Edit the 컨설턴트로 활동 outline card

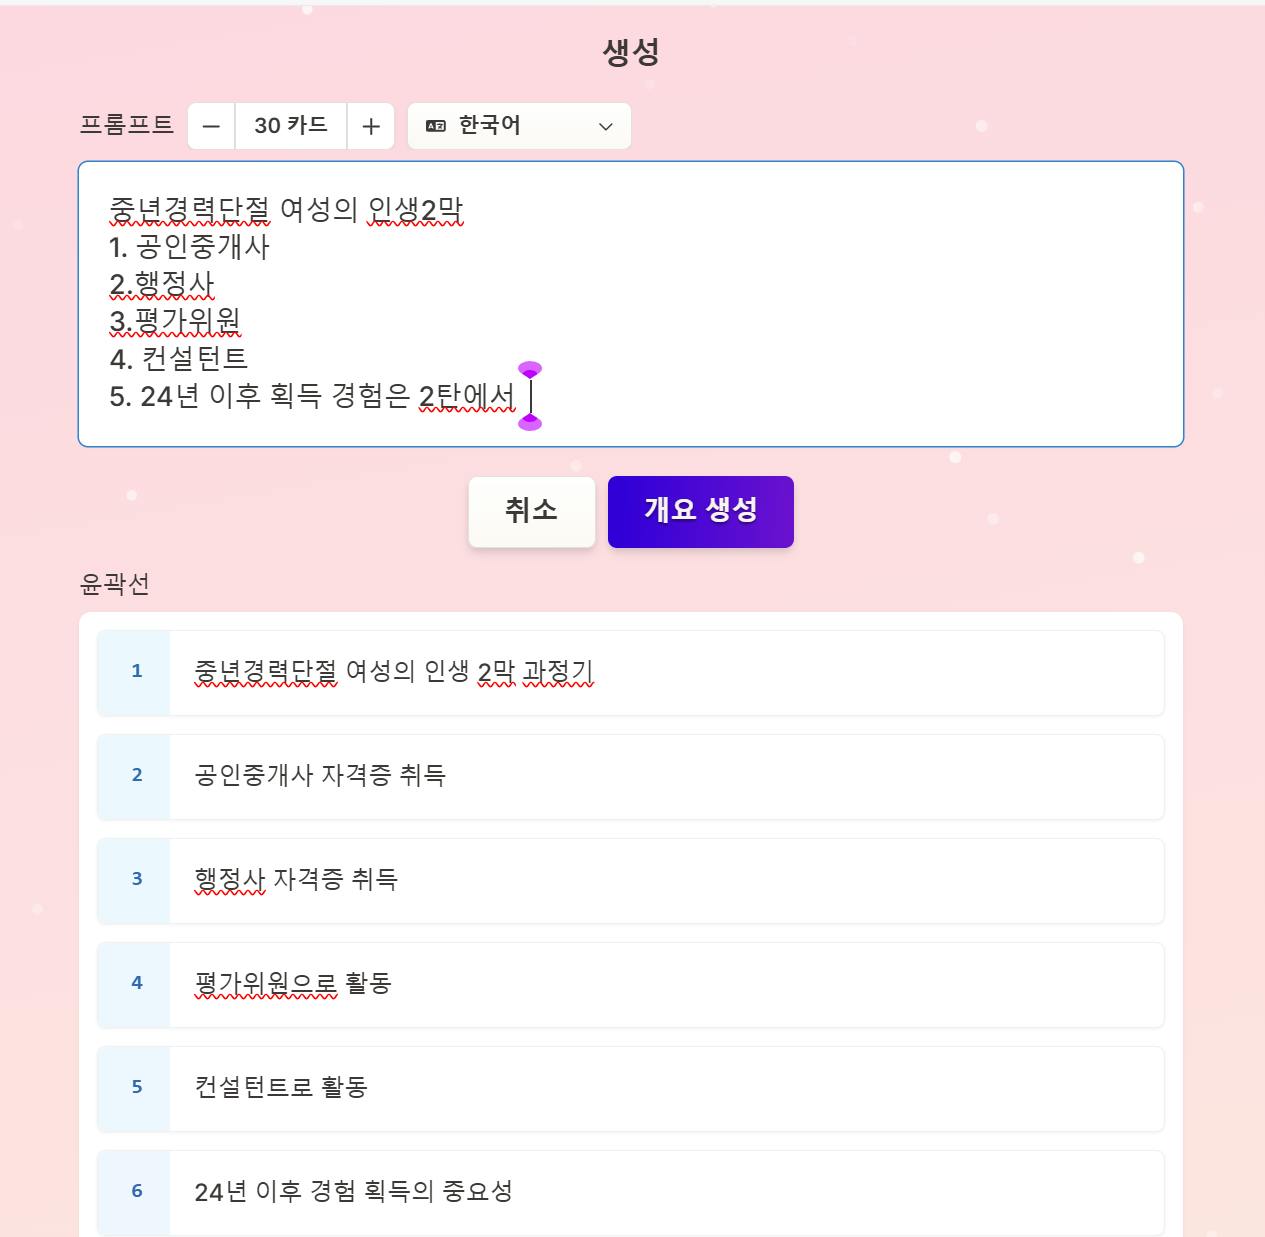[x=281, y=1088]
